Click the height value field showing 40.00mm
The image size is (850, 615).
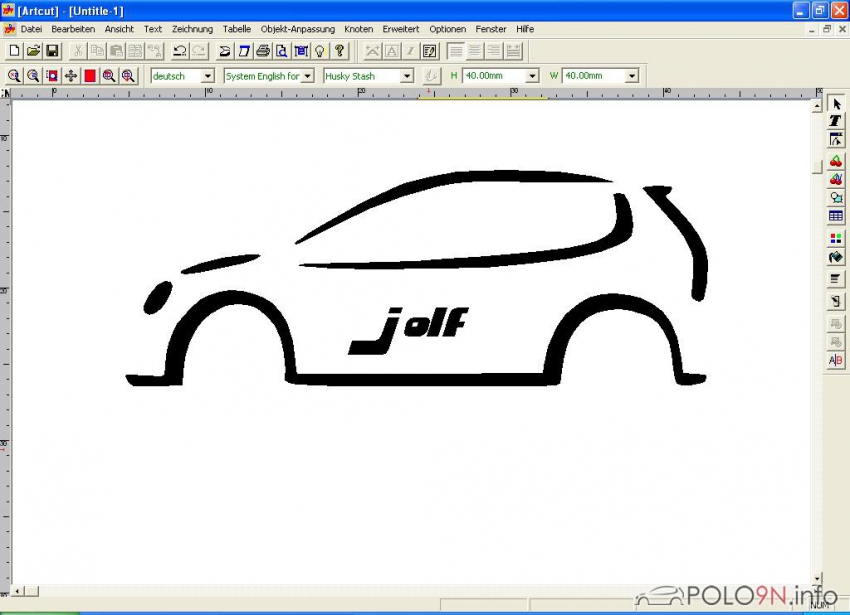[494, 76]
